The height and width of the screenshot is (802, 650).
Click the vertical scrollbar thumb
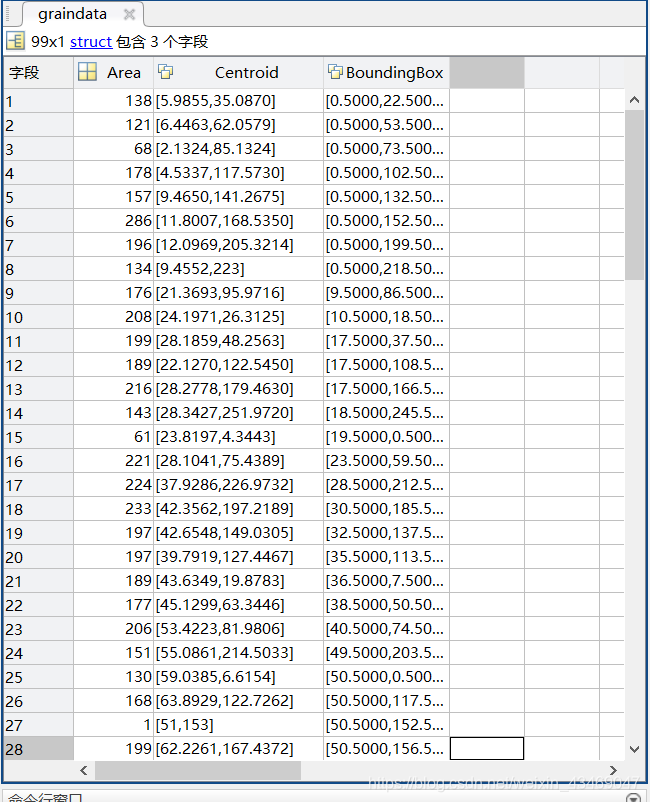pos(635,195)
